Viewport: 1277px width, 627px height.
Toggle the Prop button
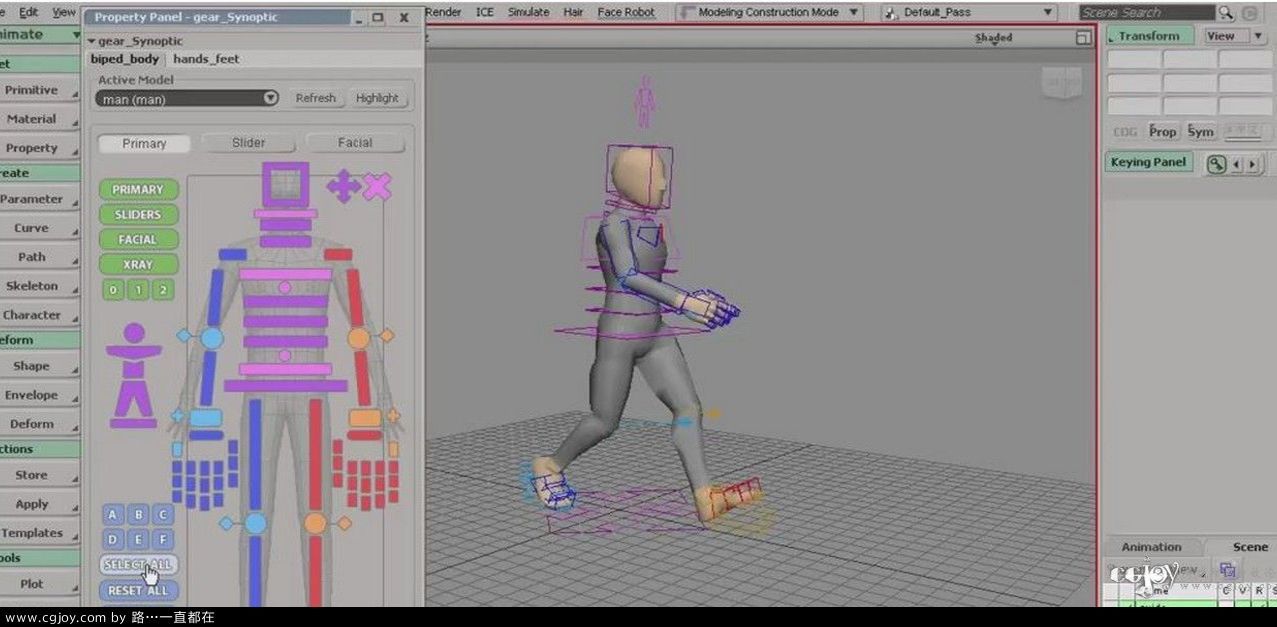pyautogui.click(x=1162, y=131)
